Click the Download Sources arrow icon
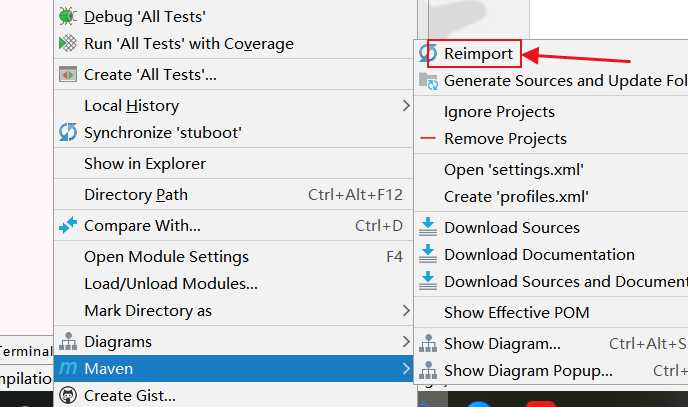688x407 pixels. [x=428, y=227]
